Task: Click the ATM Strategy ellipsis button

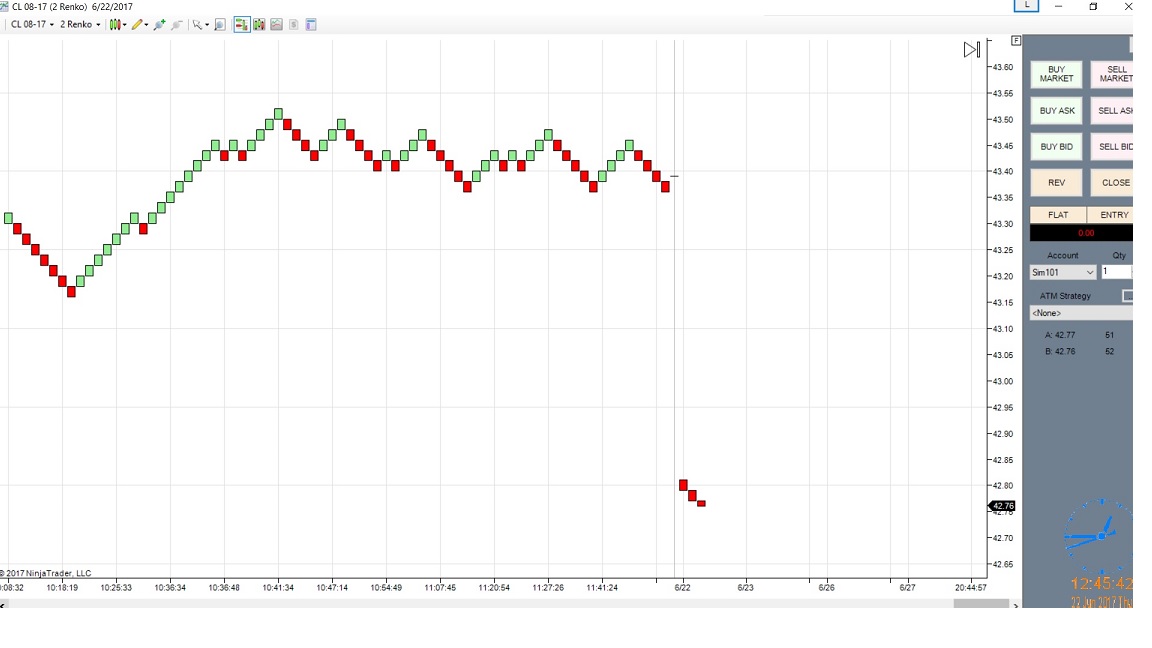Action: 1128,295
